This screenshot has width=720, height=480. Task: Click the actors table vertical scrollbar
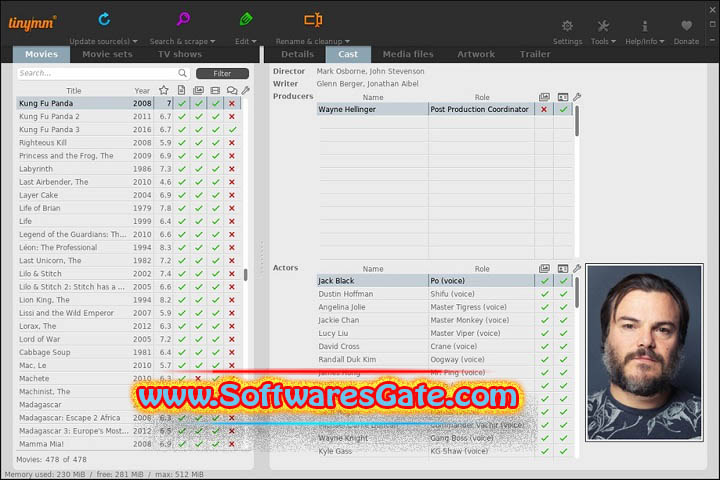point(577,293)
